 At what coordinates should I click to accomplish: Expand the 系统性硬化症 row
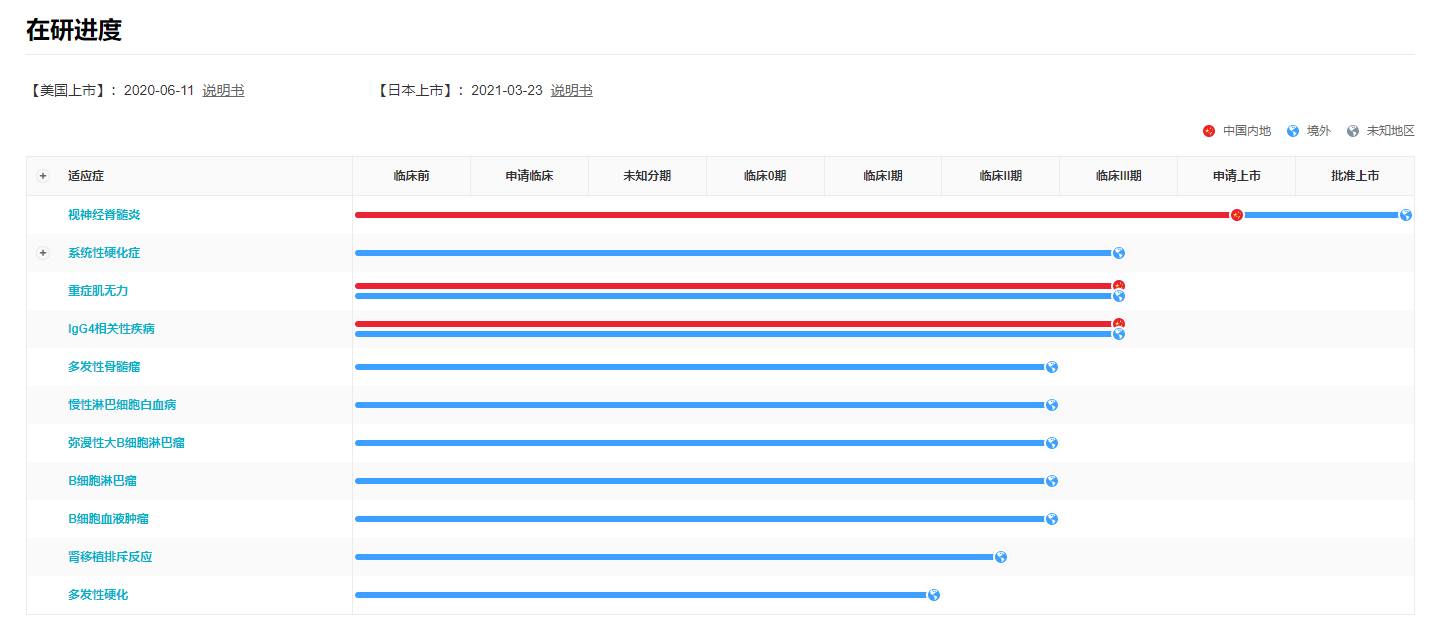43,253
